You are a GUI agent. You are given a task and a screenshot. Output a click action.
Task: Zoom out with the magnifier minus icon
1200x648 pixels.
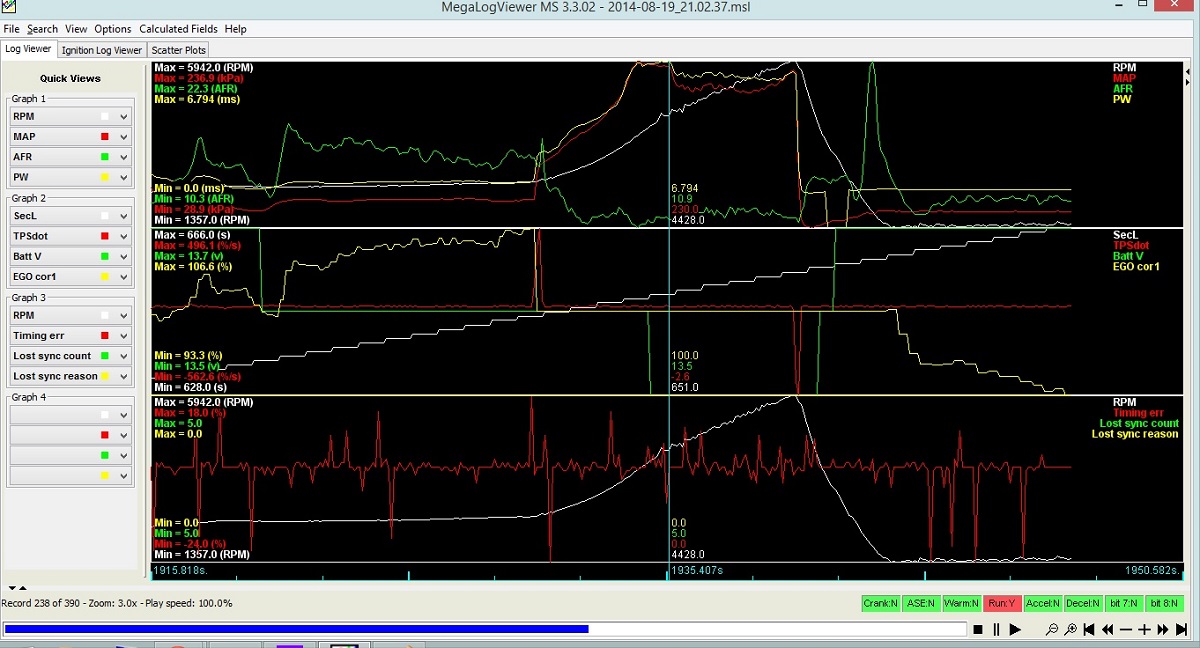pyautogui.click(x=1051, y=630)
